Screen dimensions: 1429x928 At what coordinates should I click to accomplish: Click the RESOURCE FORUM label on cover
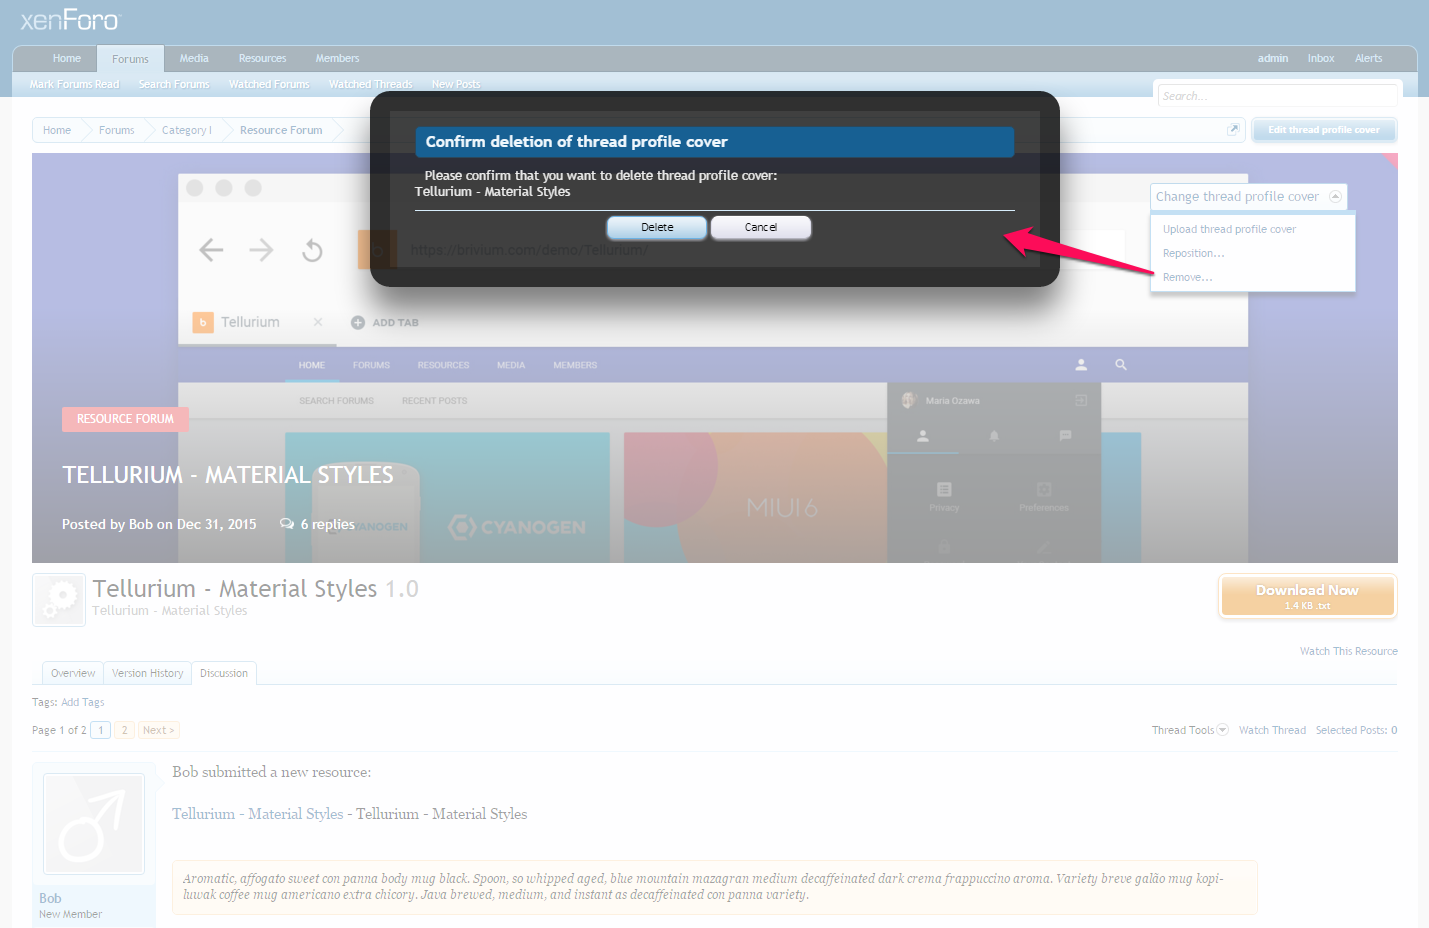125,419
